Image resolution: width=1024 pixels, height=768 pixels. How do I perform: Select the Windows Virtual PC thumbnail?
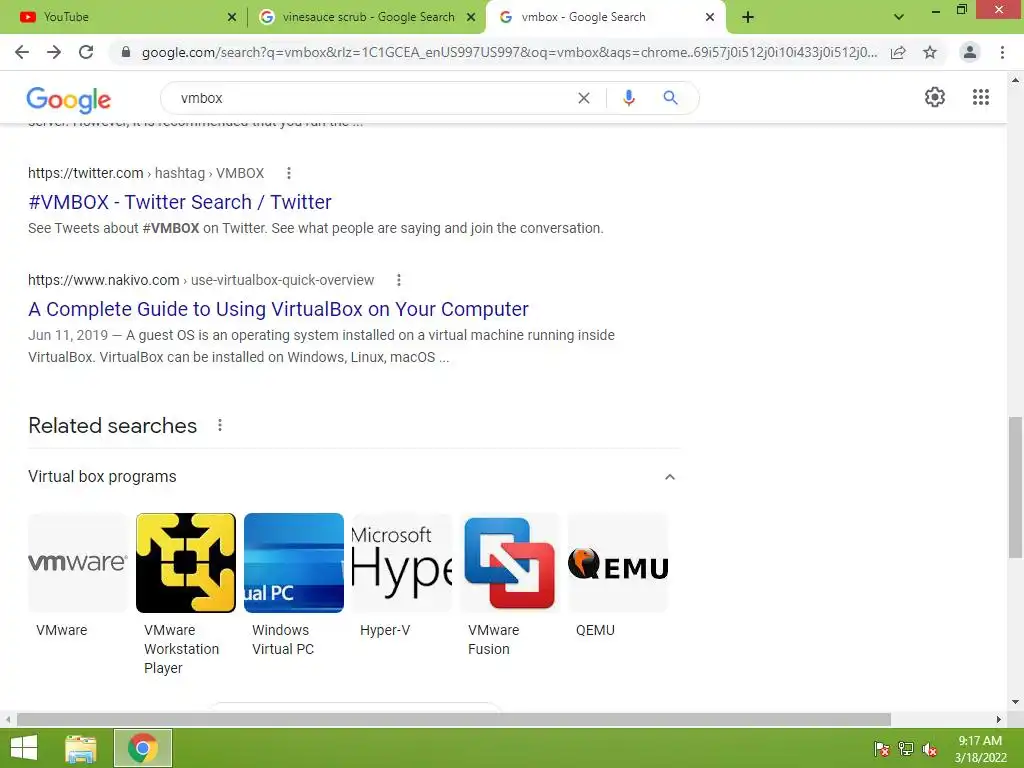pos(294,563)
